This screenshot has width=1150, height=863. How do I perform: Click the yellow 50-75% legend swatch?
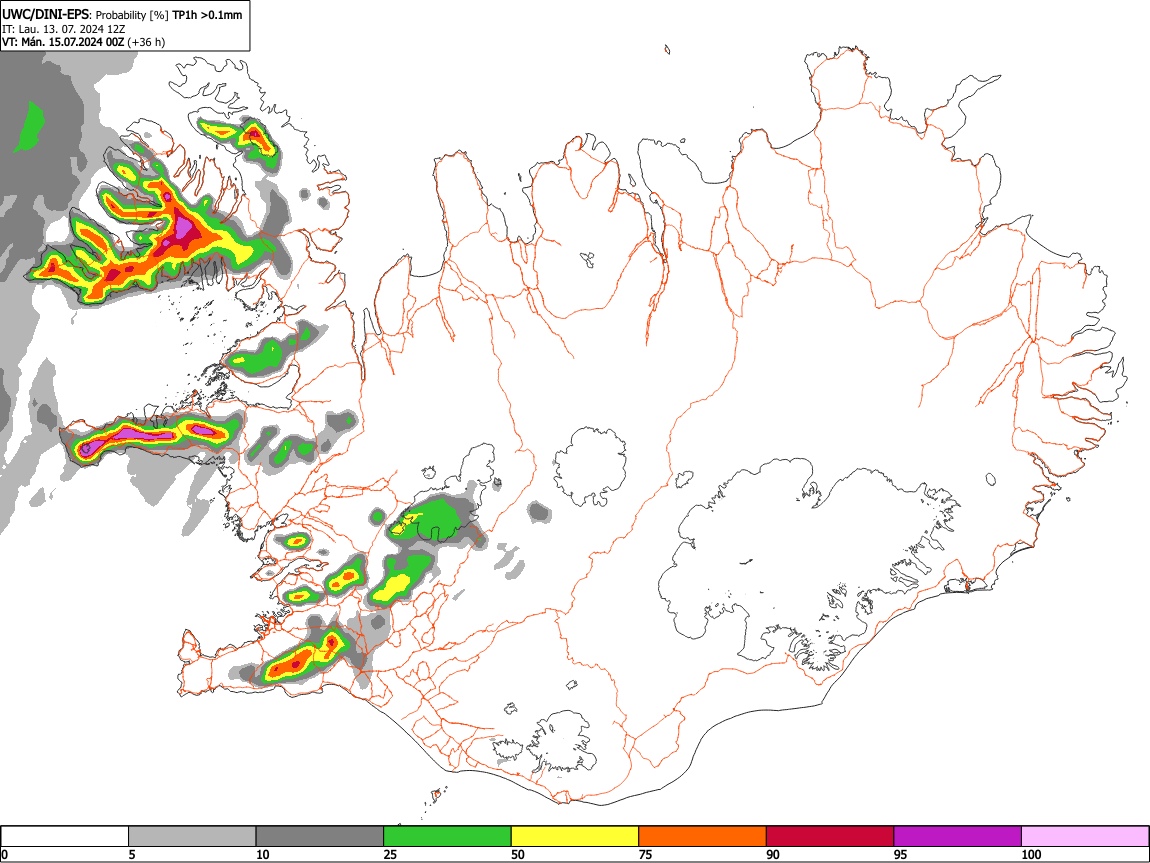click(575, 837)
